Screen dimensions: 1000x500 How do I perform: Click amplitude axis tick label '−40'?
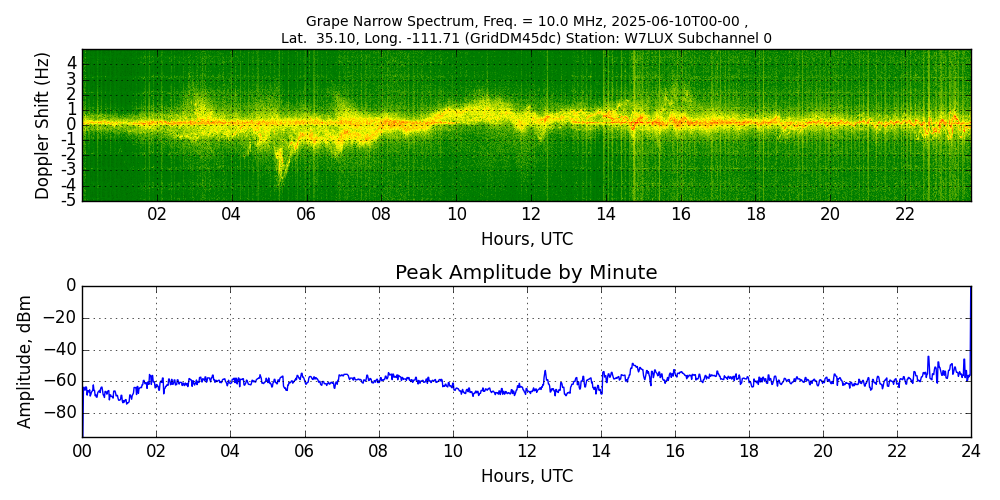tap(61, 350)
